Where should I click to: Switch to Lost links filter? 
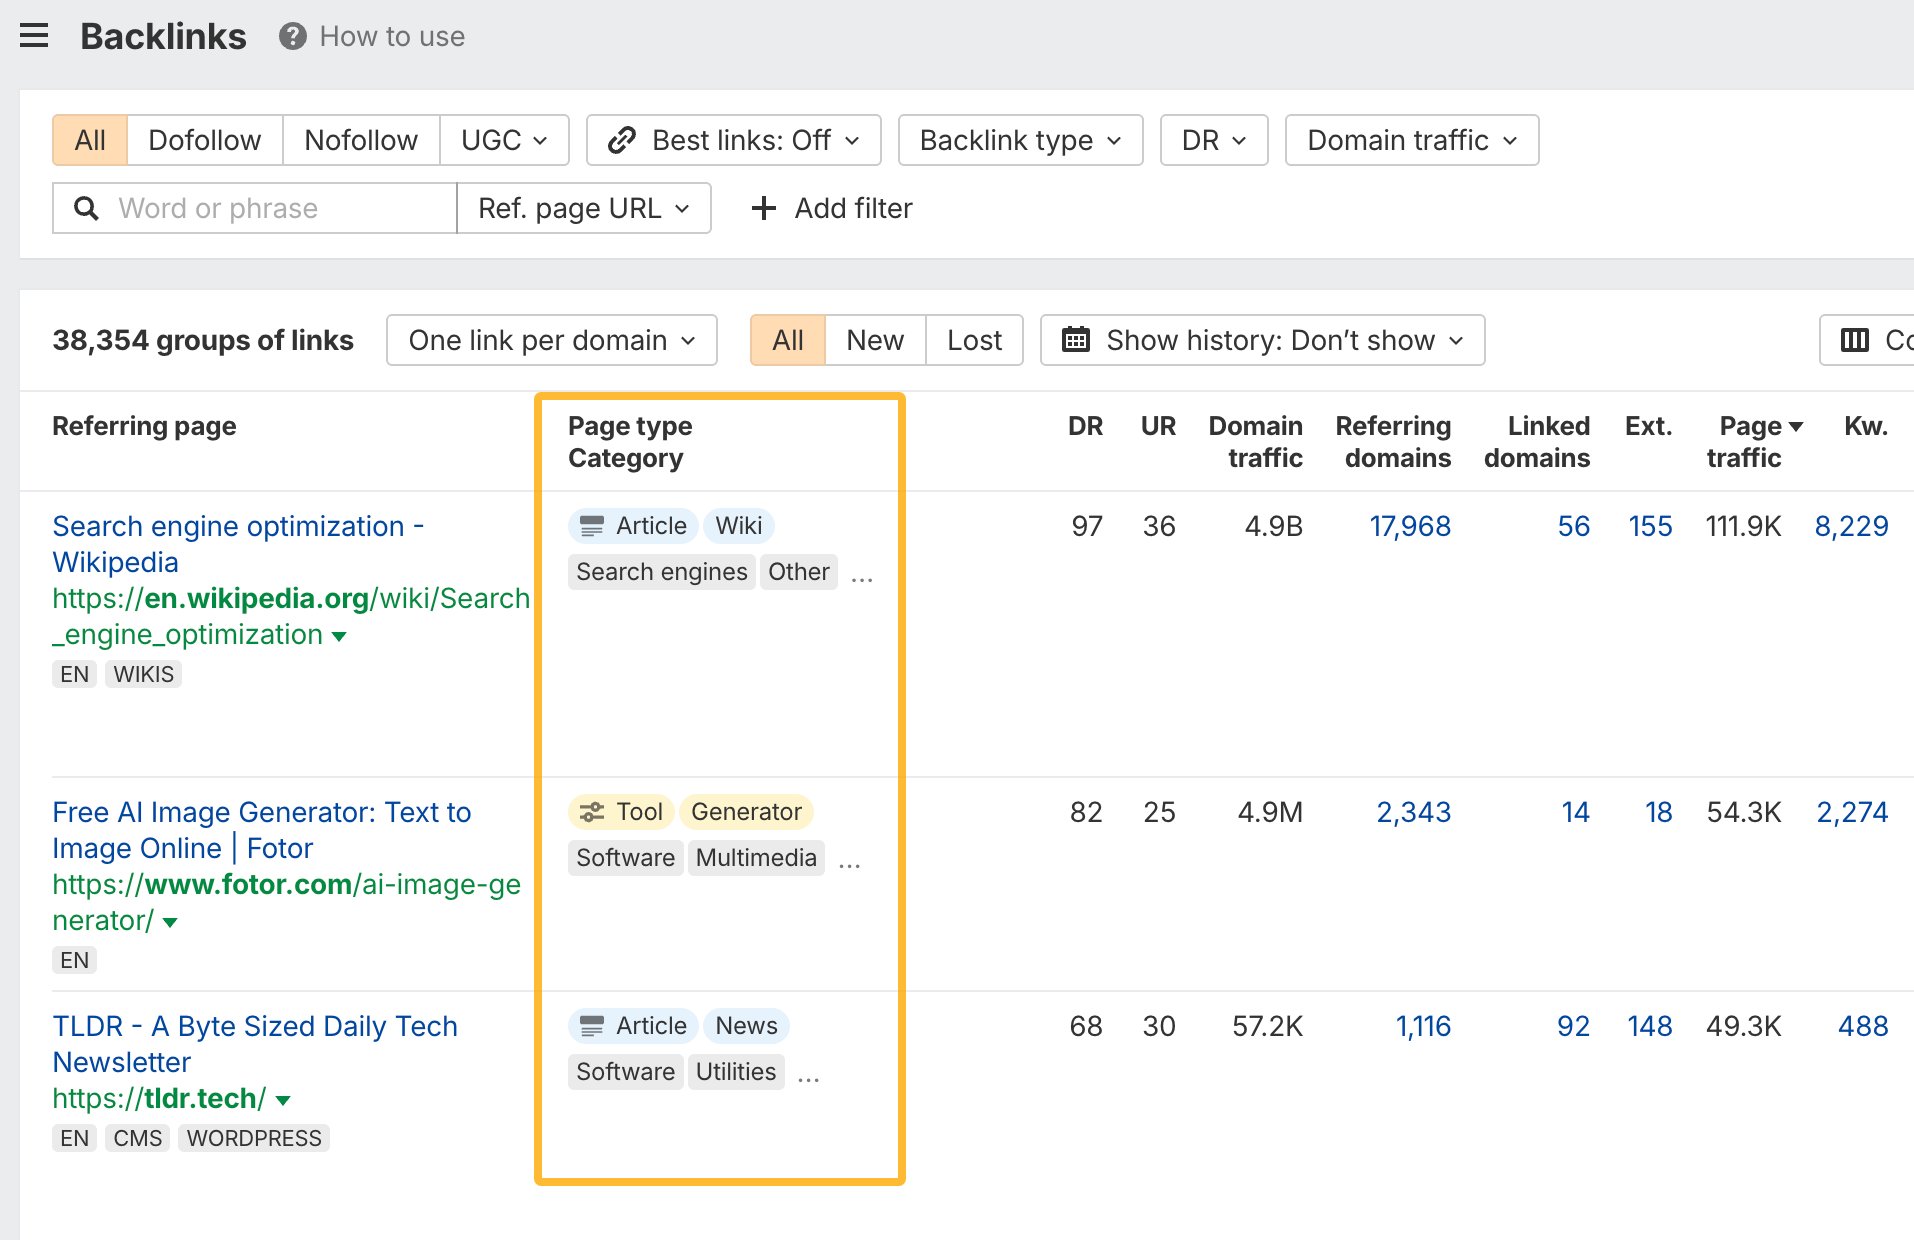[x=973, y=340]
